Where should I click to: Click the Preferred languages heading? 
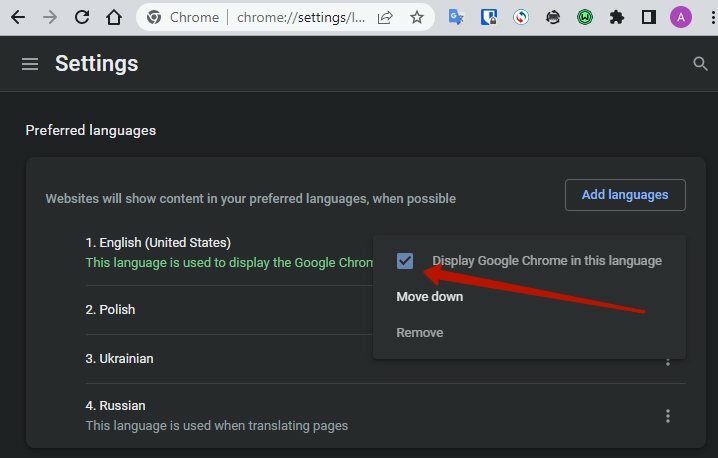tap(91, 131)
